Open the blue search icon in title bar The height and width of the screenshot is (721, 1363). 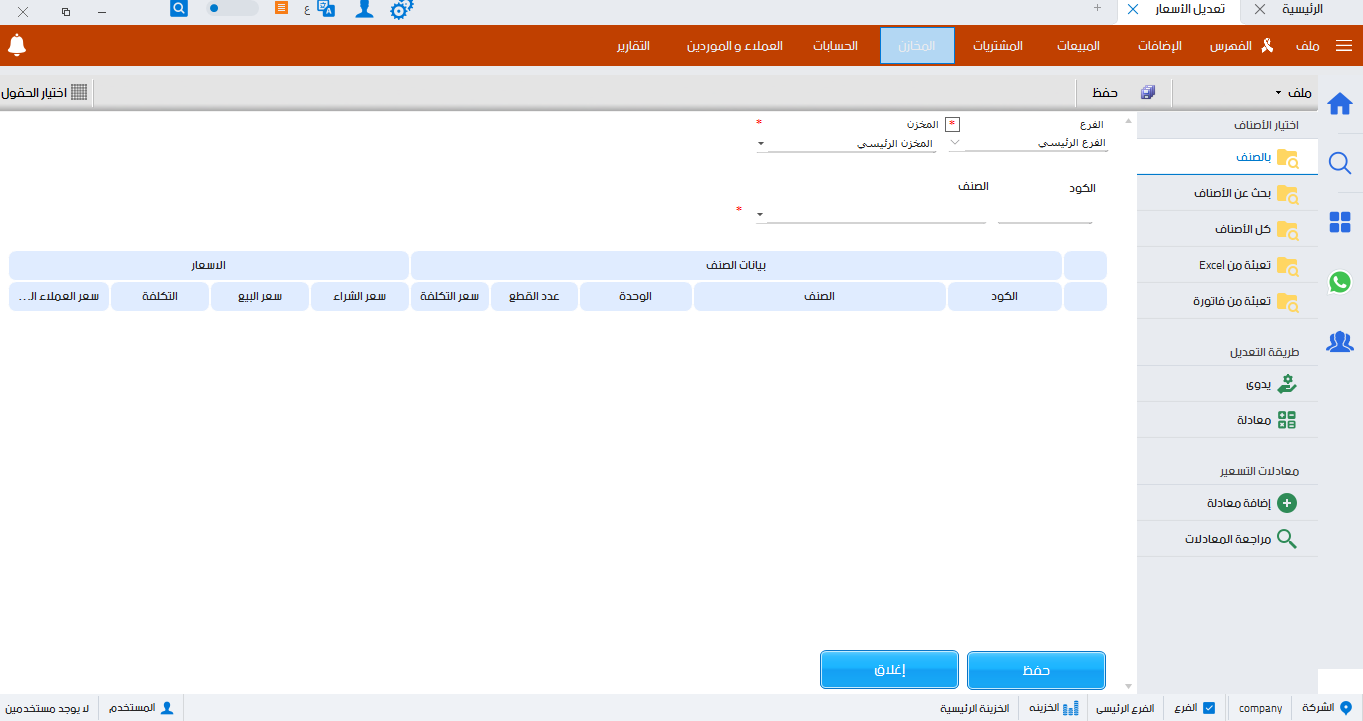[179, 8]
